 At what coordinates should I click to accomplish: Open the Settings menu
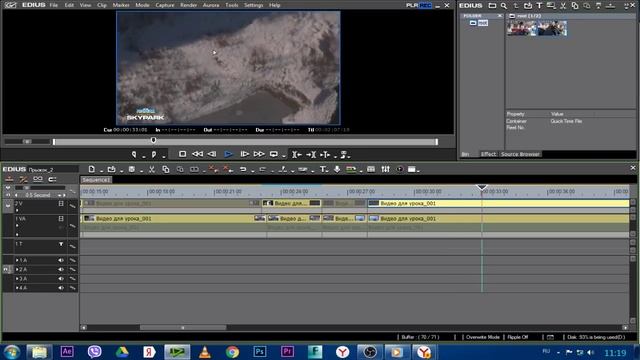click(253, 5)
